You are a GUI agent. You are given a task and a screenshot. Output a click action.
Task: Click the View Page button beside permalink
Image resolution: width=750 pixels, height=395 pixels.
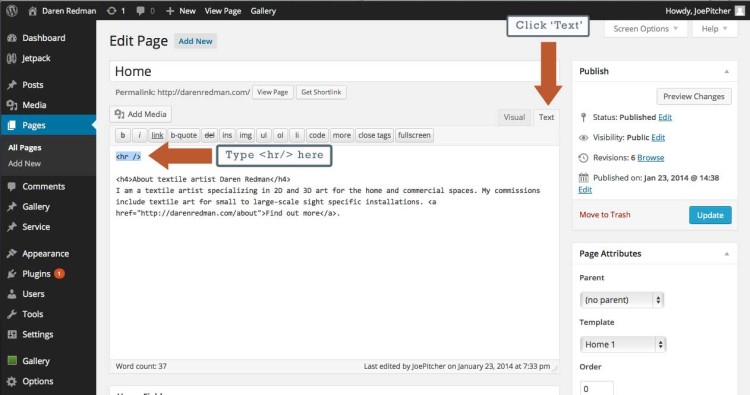(273, 92)
